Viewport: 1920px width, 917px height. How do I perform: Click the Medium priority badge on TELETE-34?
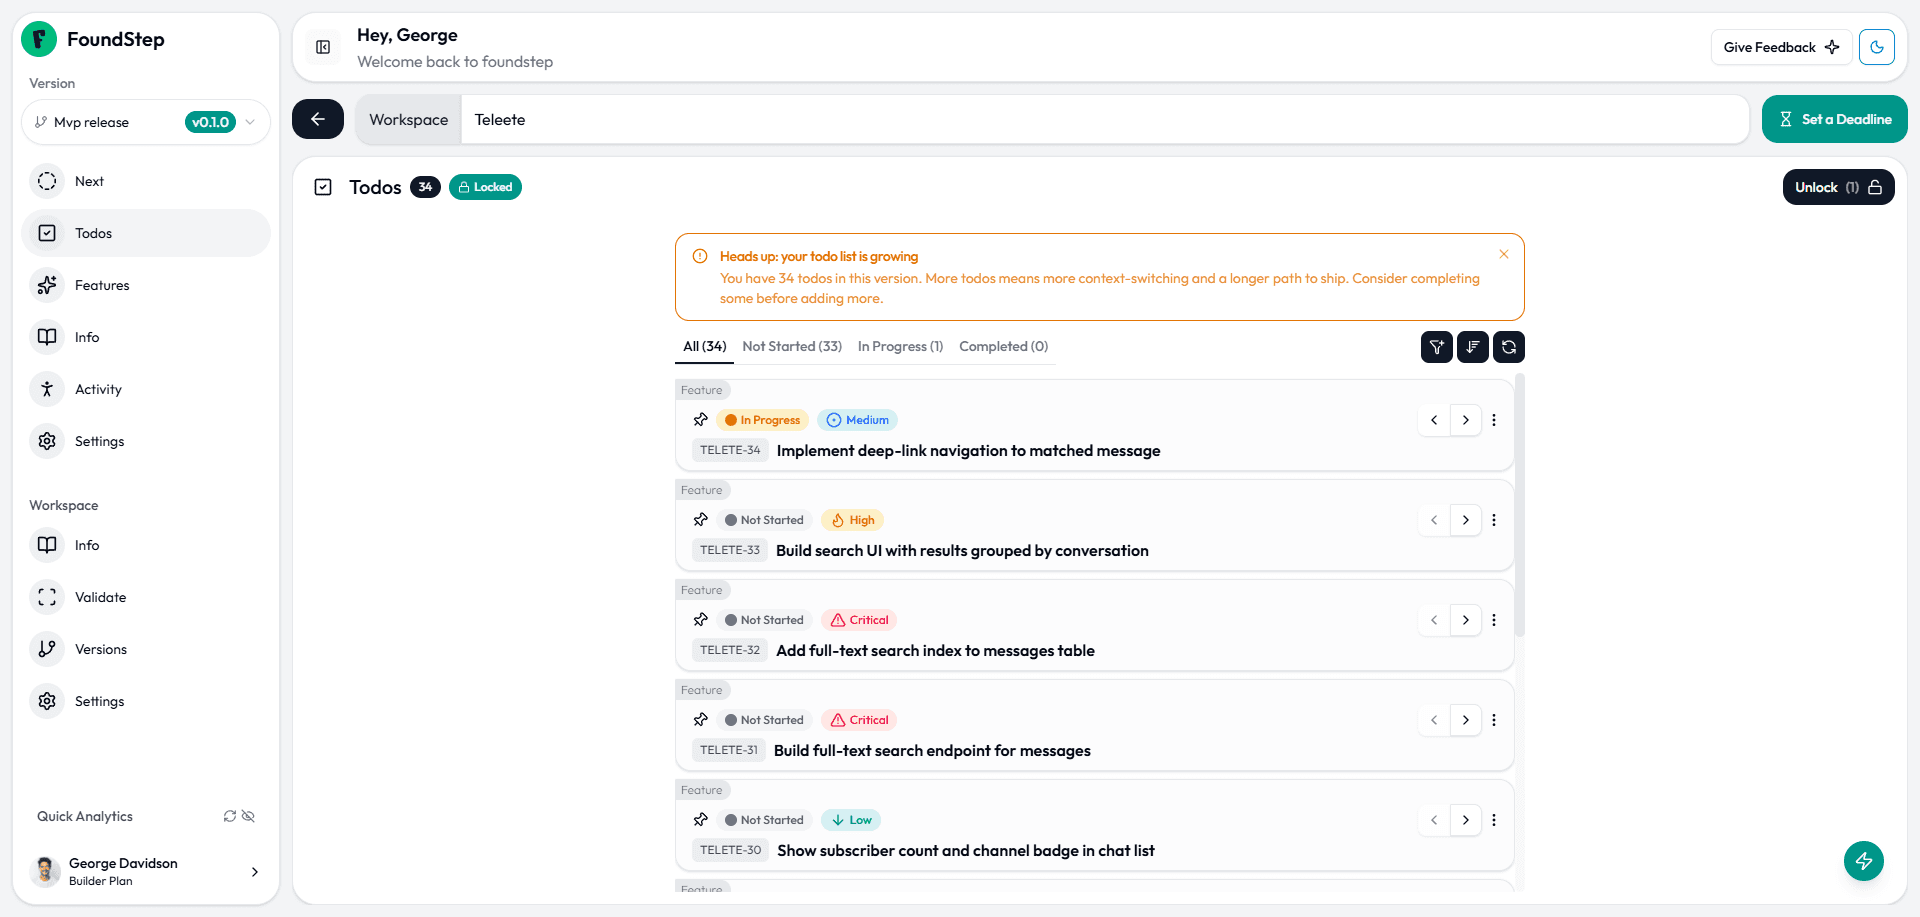[x=857, y=420]
